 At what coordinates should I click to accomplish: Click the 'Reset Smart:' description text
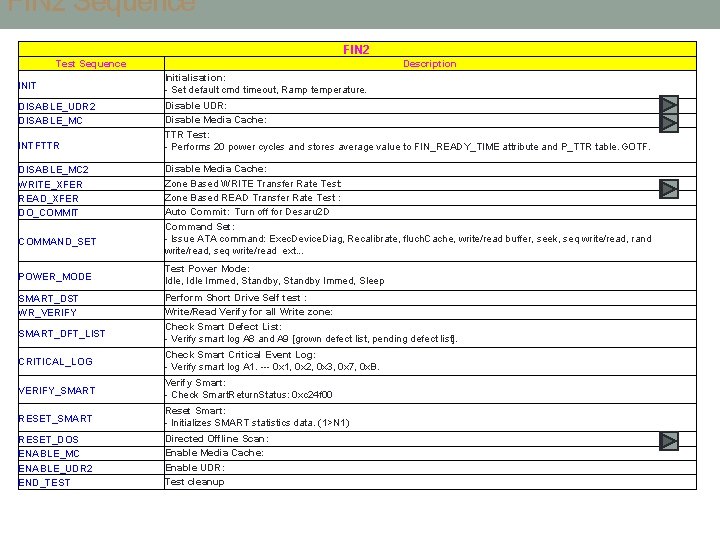click(196, 411)
